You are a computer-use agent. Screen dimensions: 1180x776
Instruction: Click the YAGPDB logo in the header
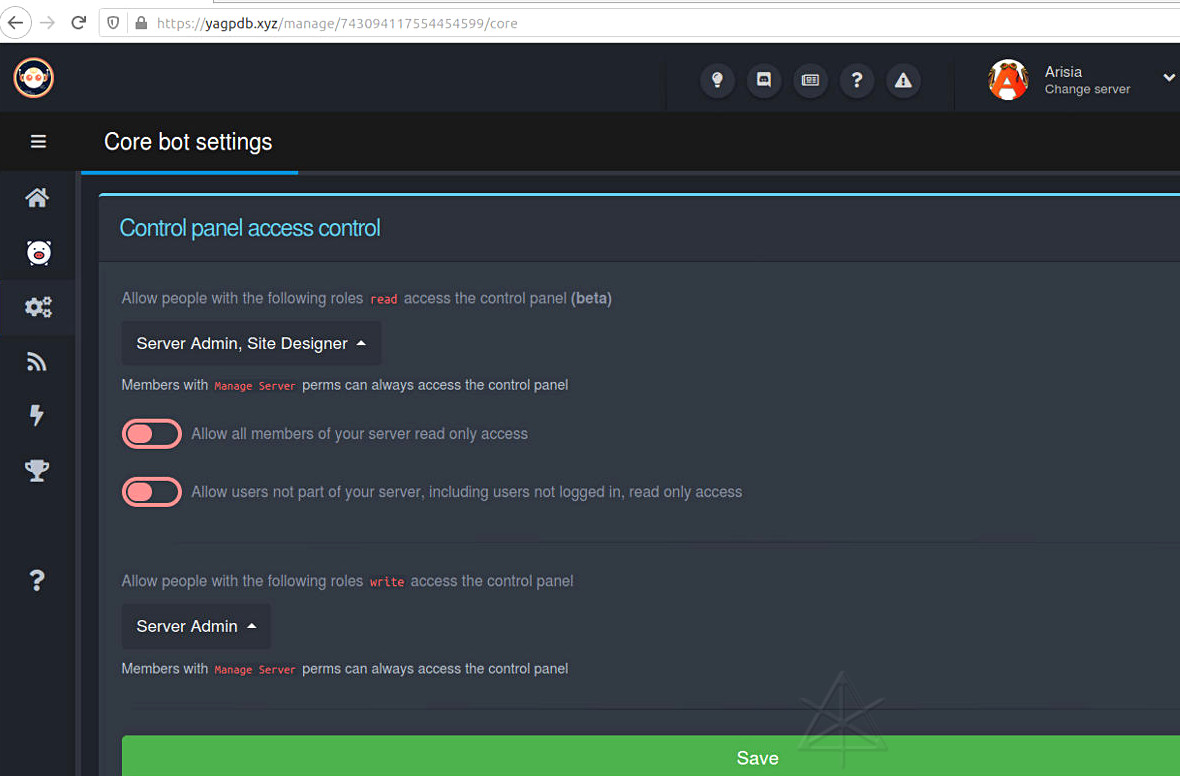click(x=33, y=78)
